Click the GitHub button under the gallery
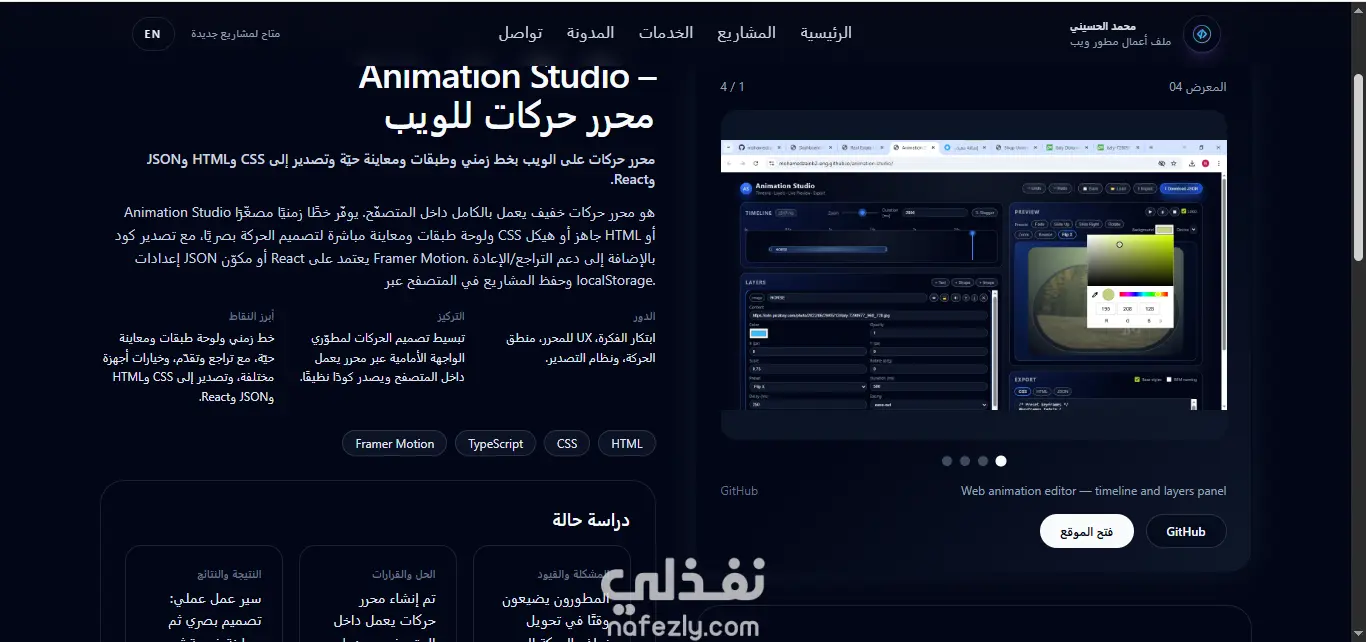This screenshot has height=642, width=1366. tap(1186, 532)
